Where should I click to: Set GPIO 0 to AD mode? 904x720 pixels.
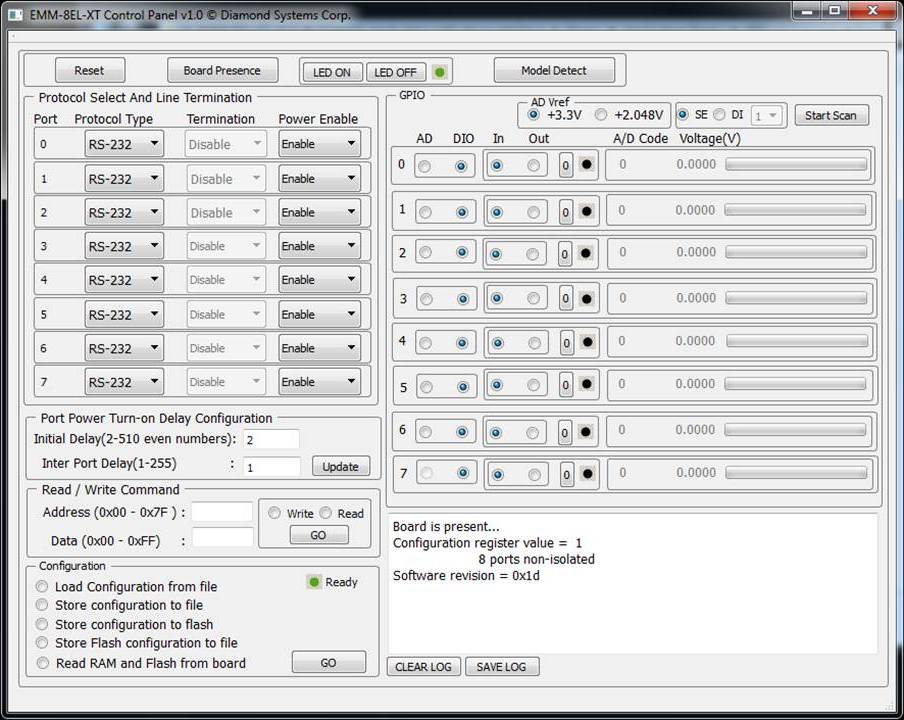(424, 167)
